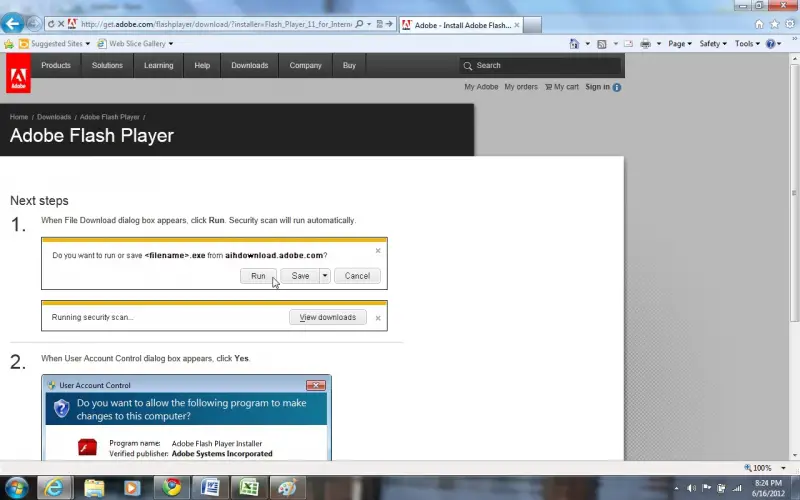Open the Windows Start menu
The height and width of the screenshot is (500, 800).
pos(16,488)
